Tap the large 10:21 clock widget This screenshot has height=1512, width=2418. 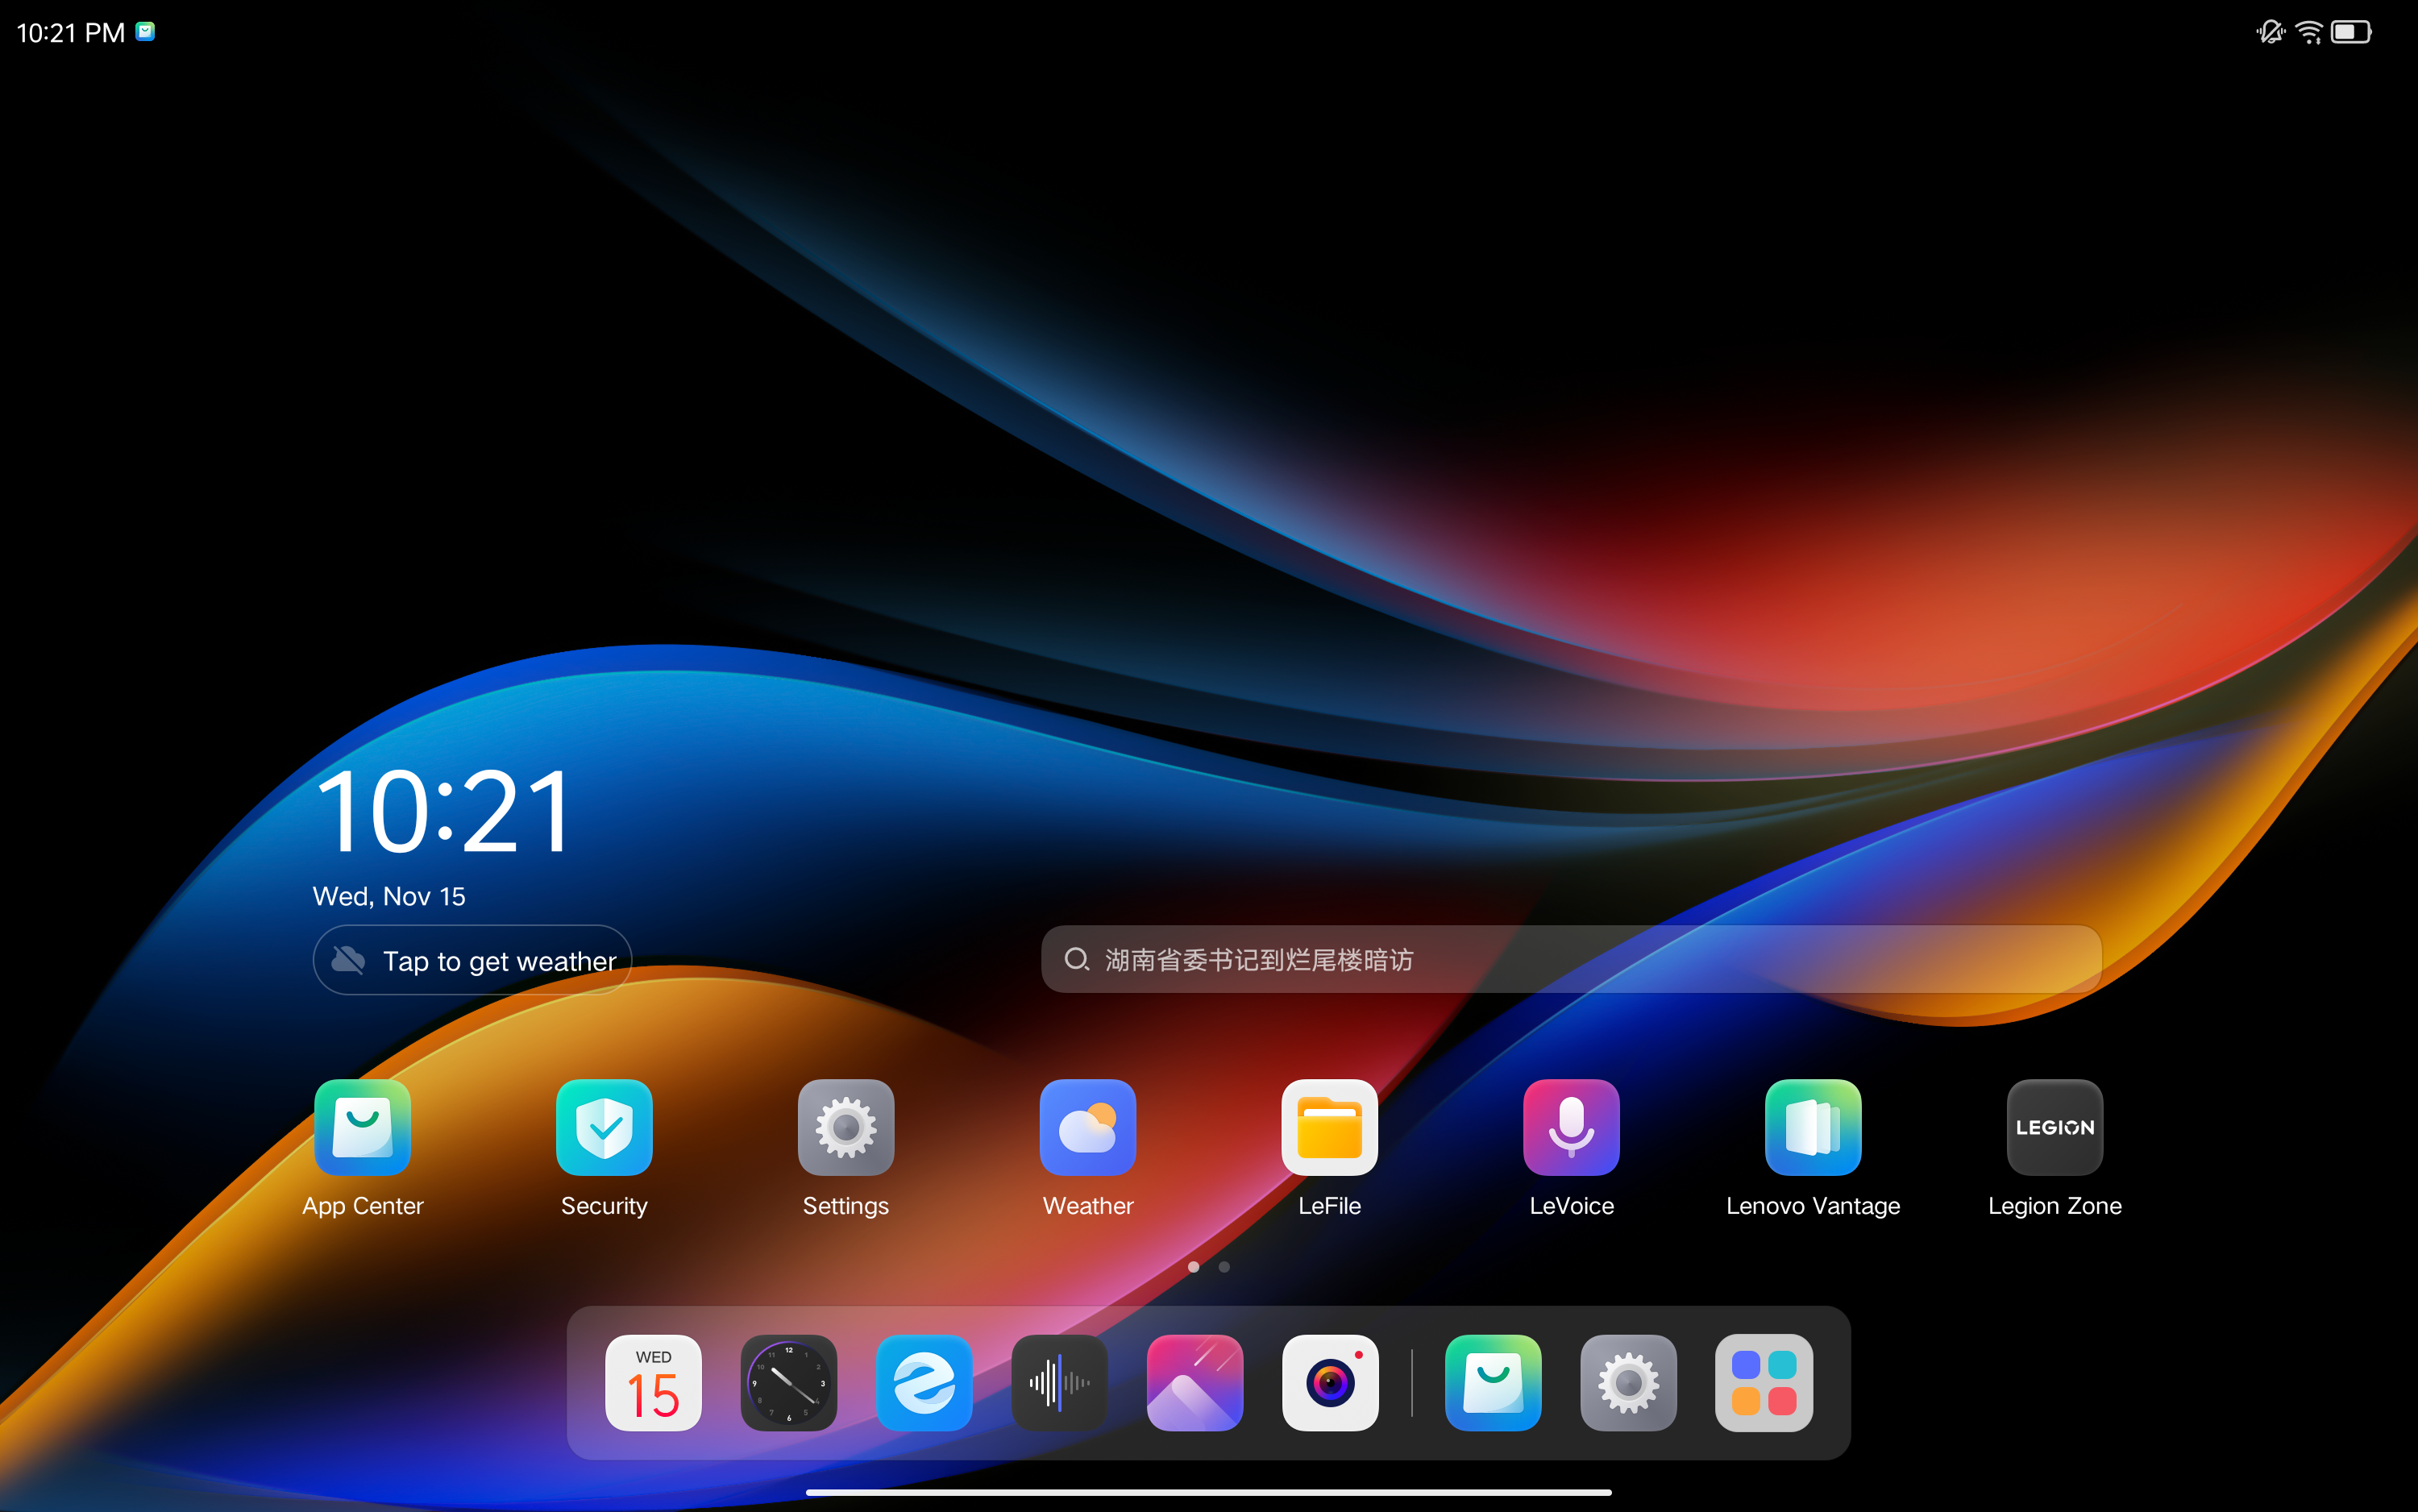tap(444, 811)
